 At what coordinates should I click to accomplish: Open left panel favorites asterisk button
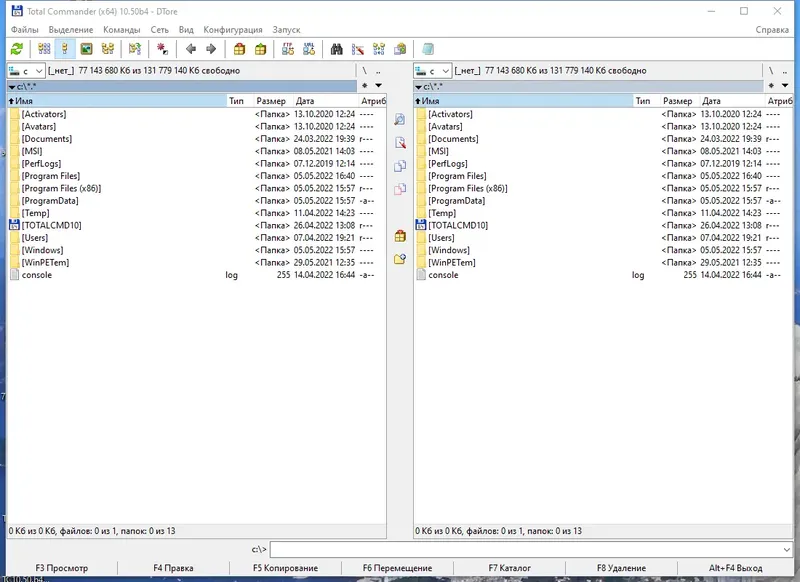(365, 86)
